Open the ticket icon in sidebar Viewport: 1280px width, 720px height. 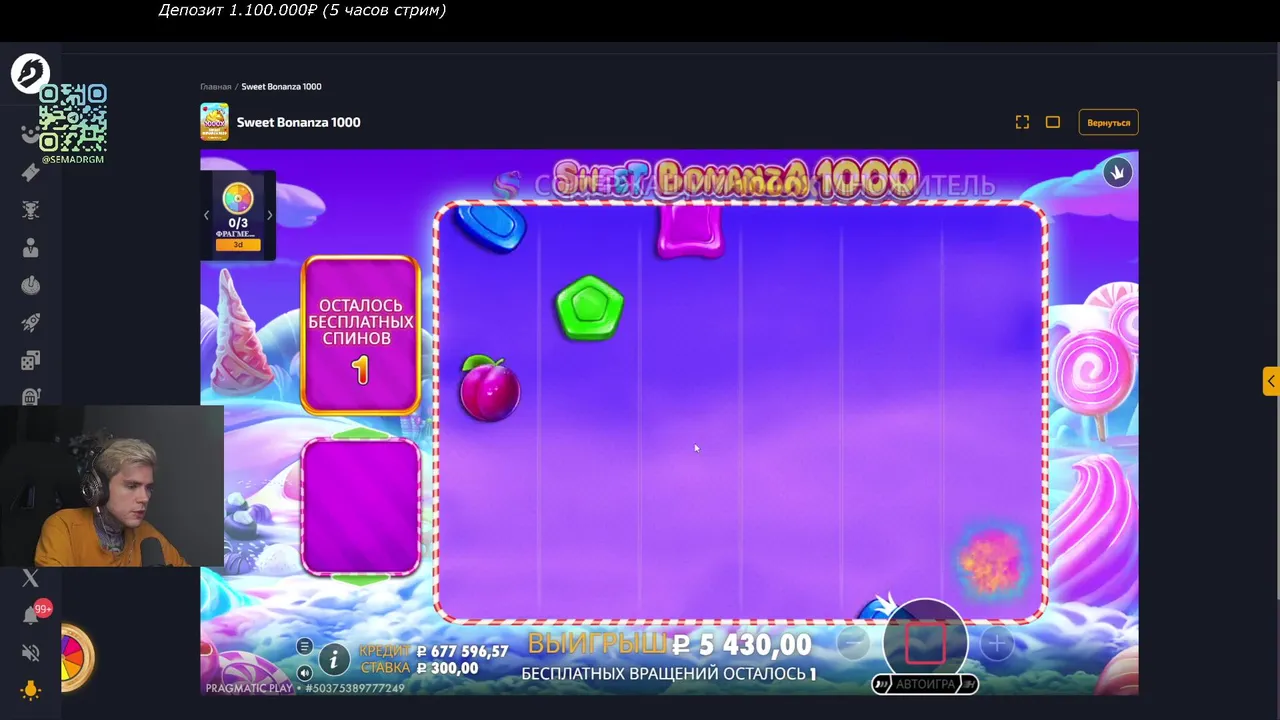(x=30, y=172)
